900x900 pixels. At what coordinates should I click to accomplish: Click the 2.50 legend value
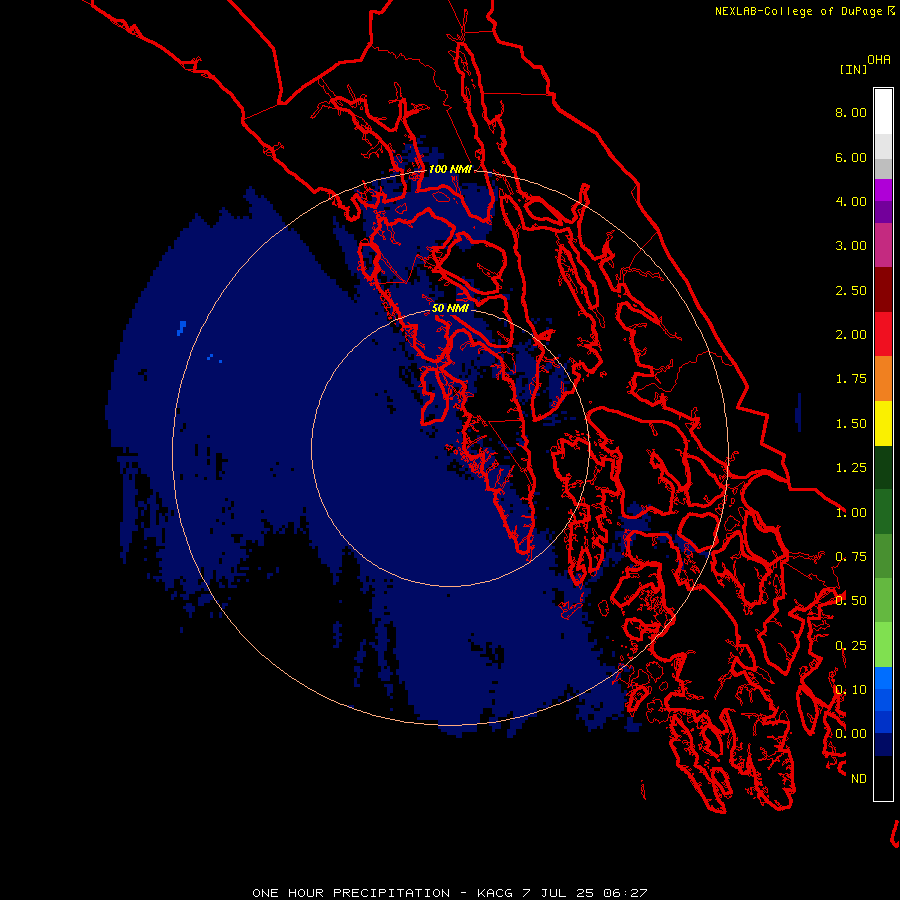click(x=851, y=290)
